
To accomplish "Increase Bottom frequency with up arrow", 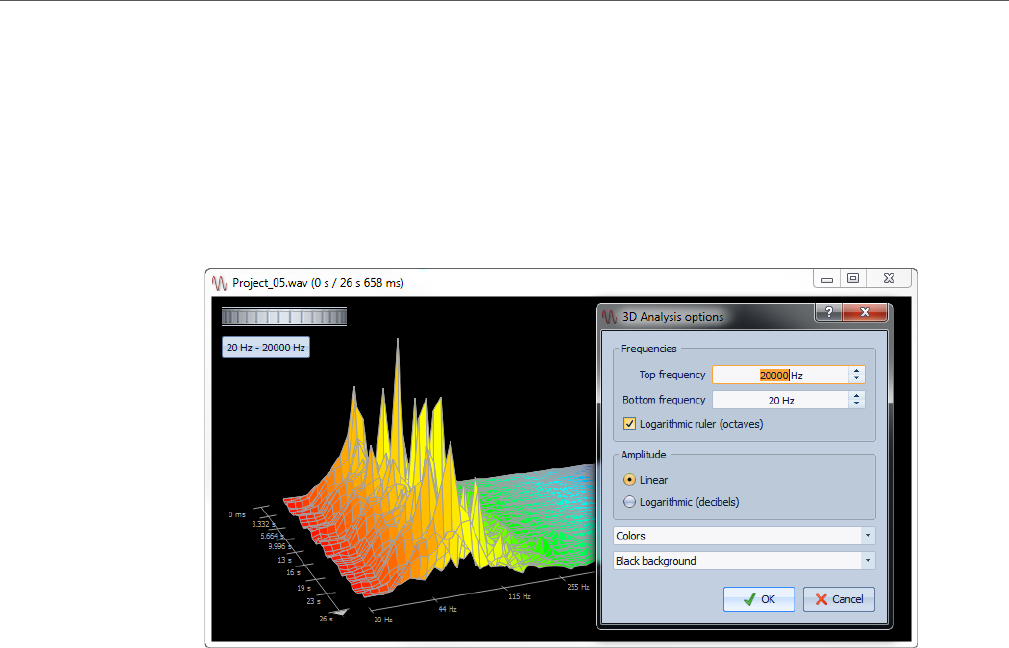I will (x=856, y=396).
